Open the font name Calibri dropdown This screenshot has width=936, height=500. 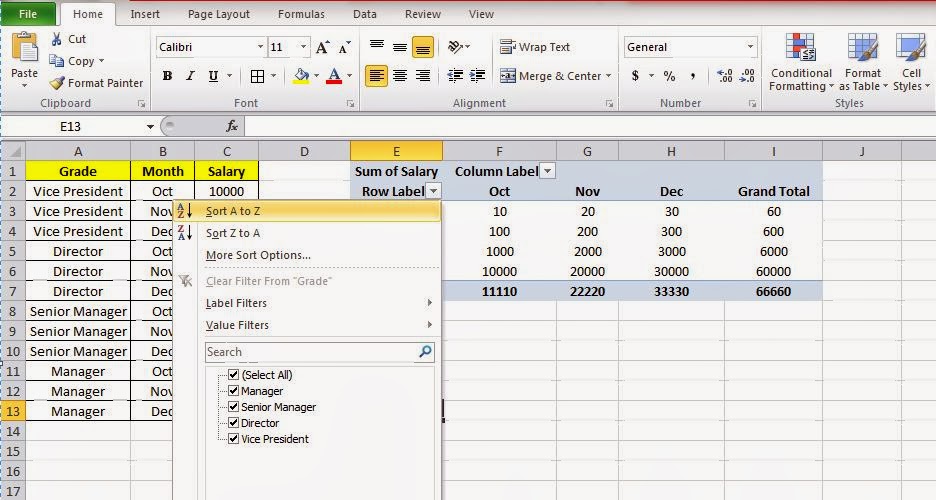coord(260,47)
